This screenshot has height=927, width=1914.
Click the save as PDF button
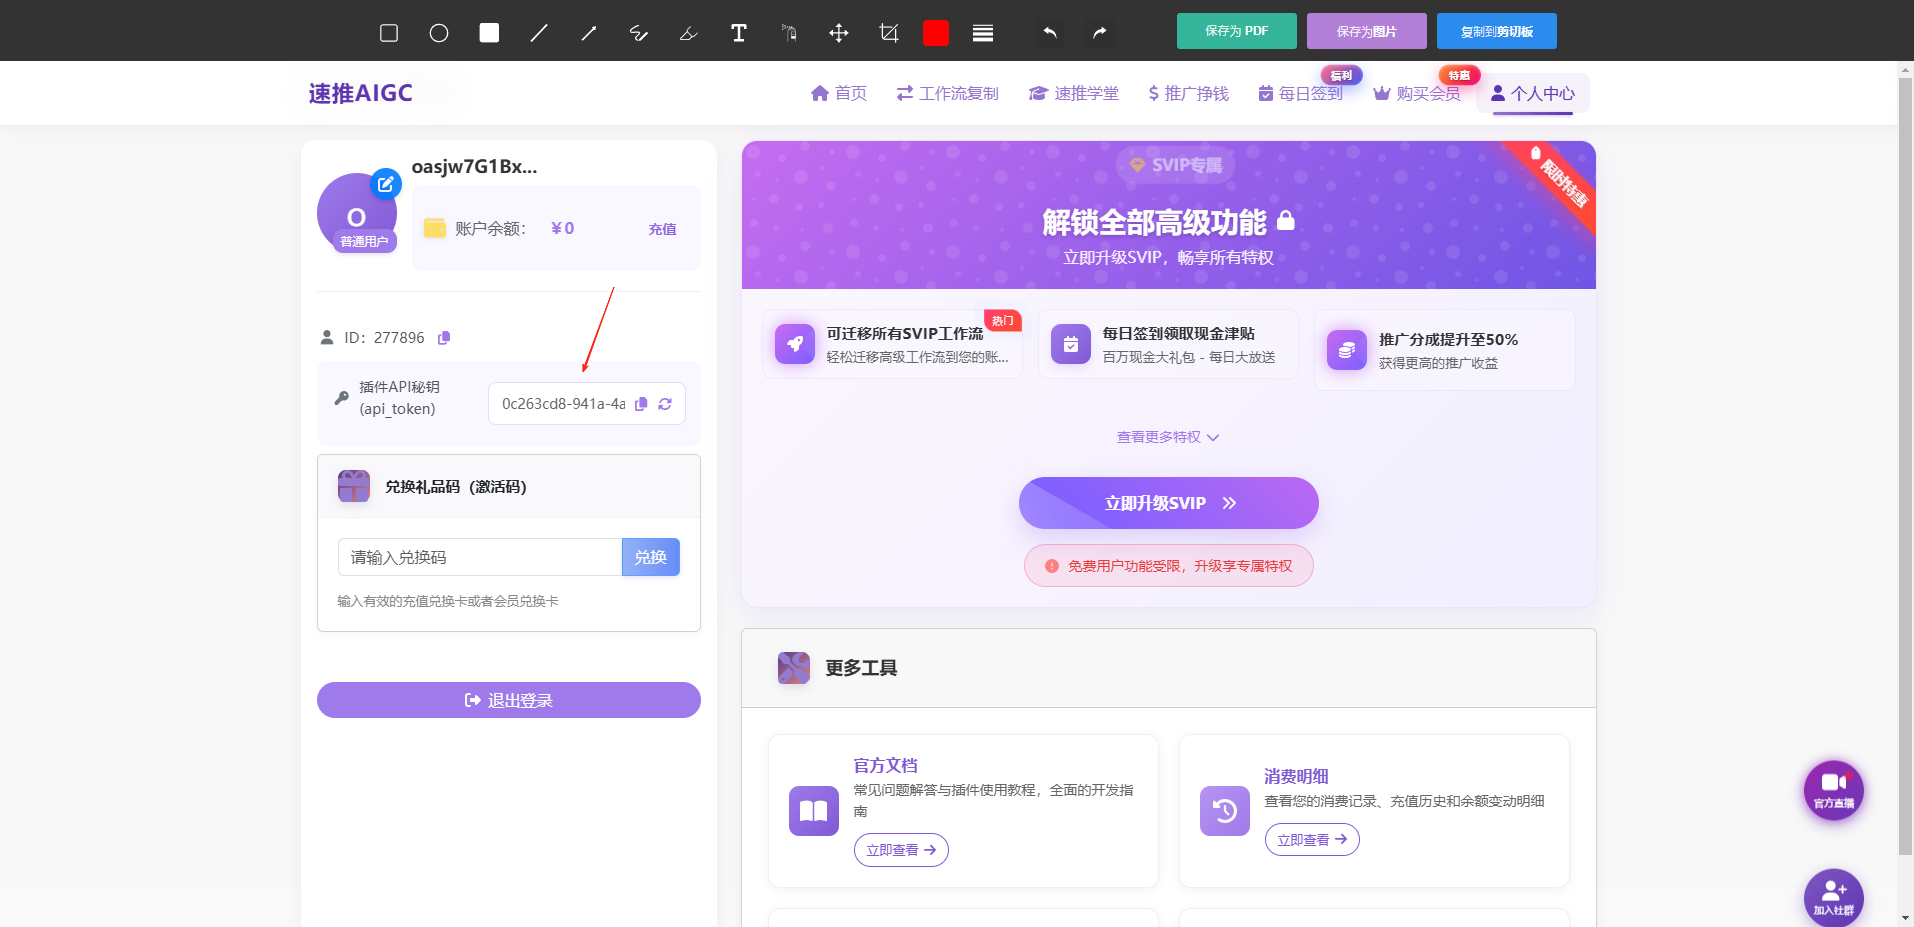(1237, 31)
